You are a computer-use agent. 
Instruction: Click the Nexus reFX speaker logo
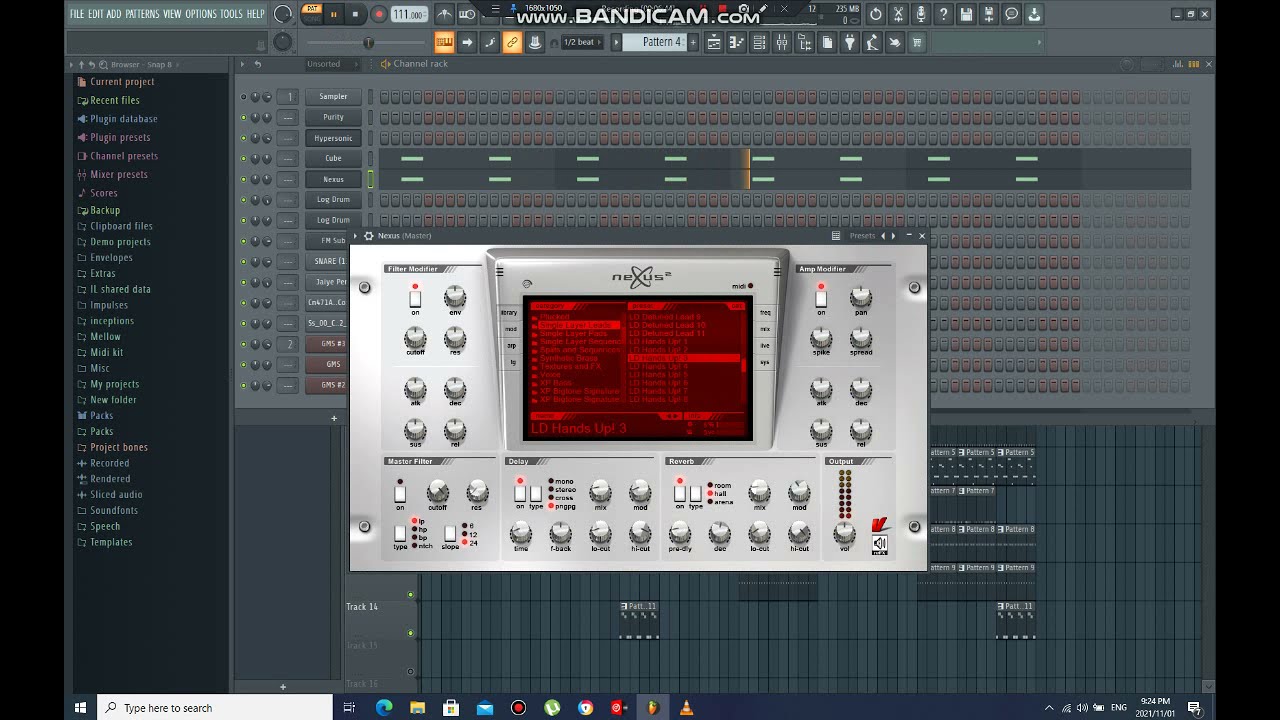(x=879, y=544)
